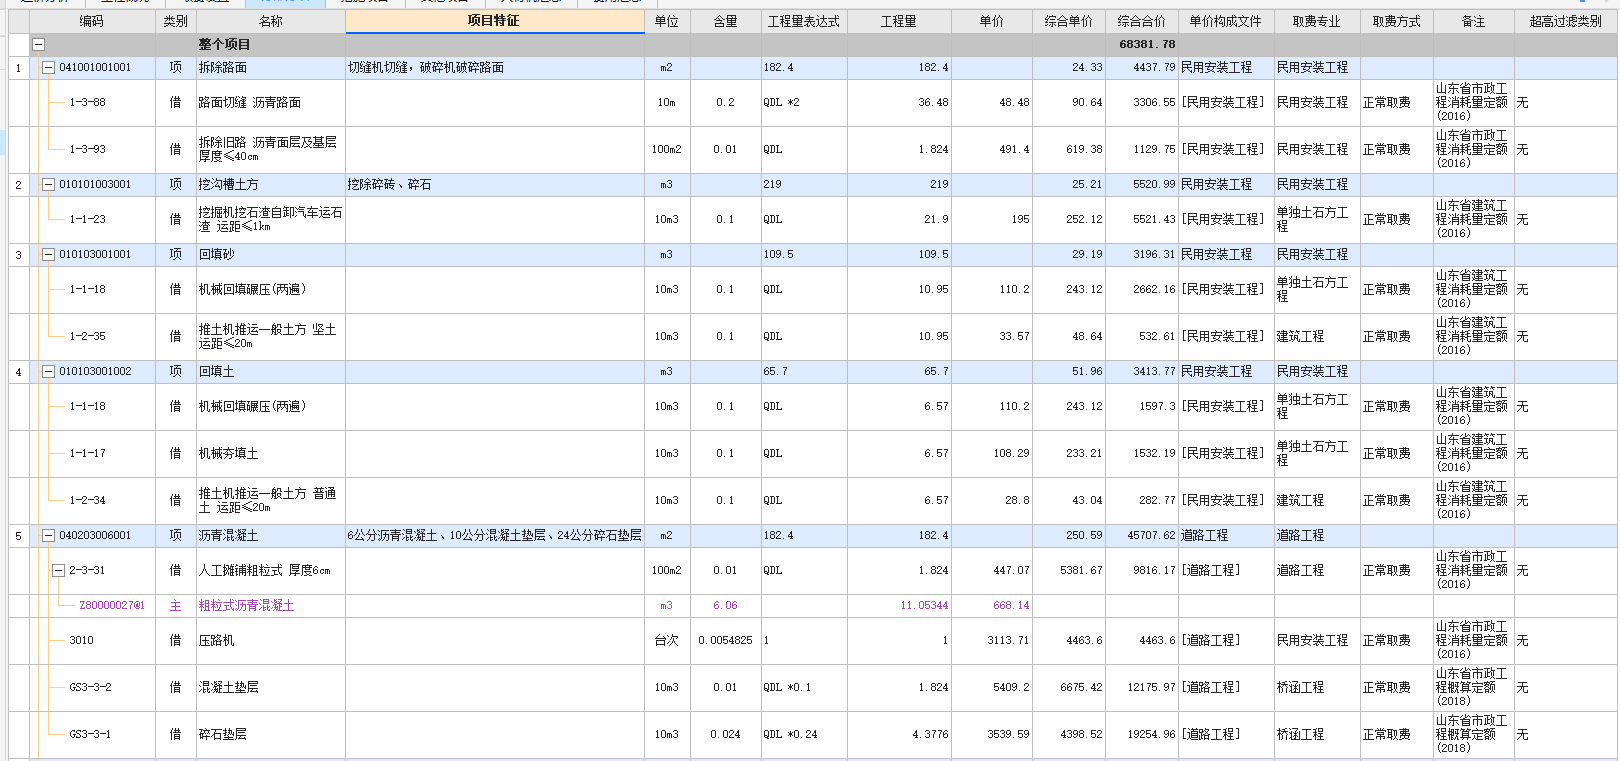This screenshot has width=1620, height=761.
Task: Collapse sub-item 2-3-31 tree node
Action: pyautogui.click(x=58, y=570)
